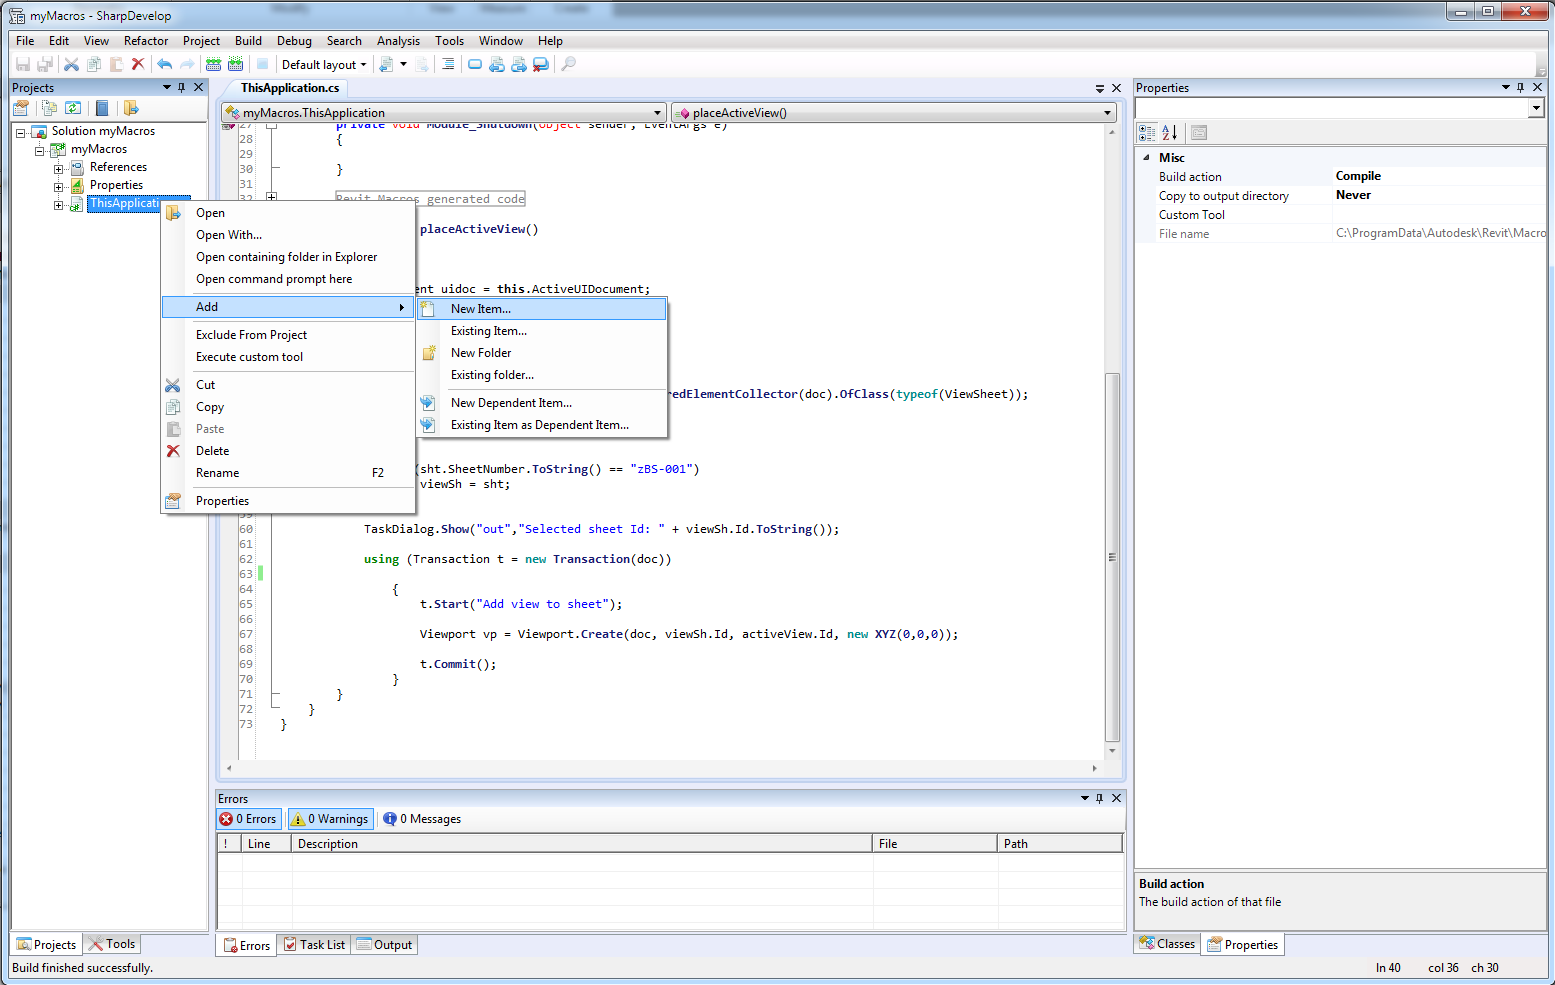Choose New Item from the Add submenu

[481, 308]
